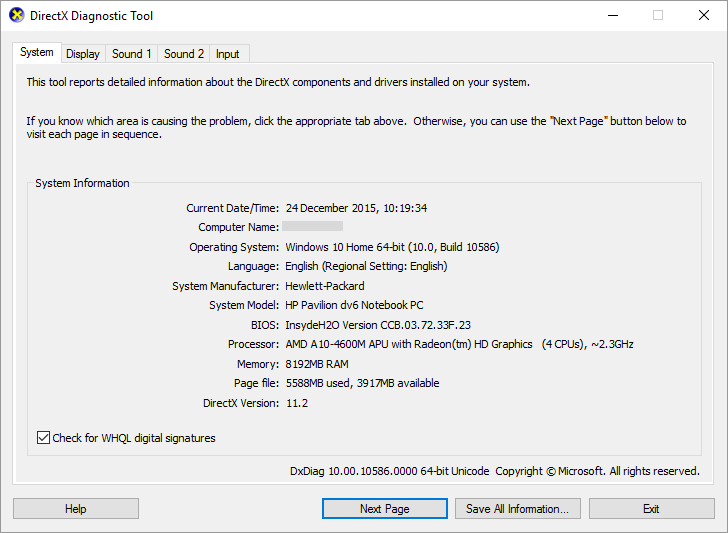Viewport: 728px width, 533px height.
Task: Click the DirectX Diagnostic Tool title text
Action: [x=91, y=16]
